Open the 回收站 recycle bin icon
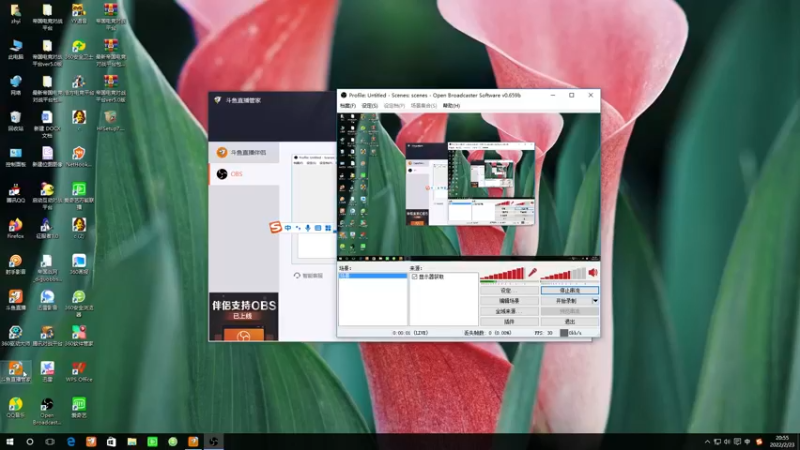800x450 pixels. click(x=15, y=121)
